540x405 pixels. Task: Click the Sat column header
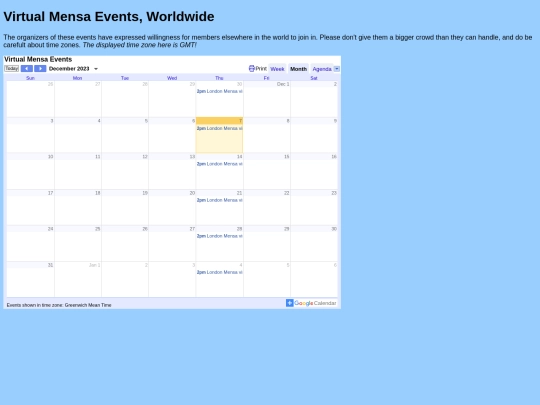[x=314, y=78]
